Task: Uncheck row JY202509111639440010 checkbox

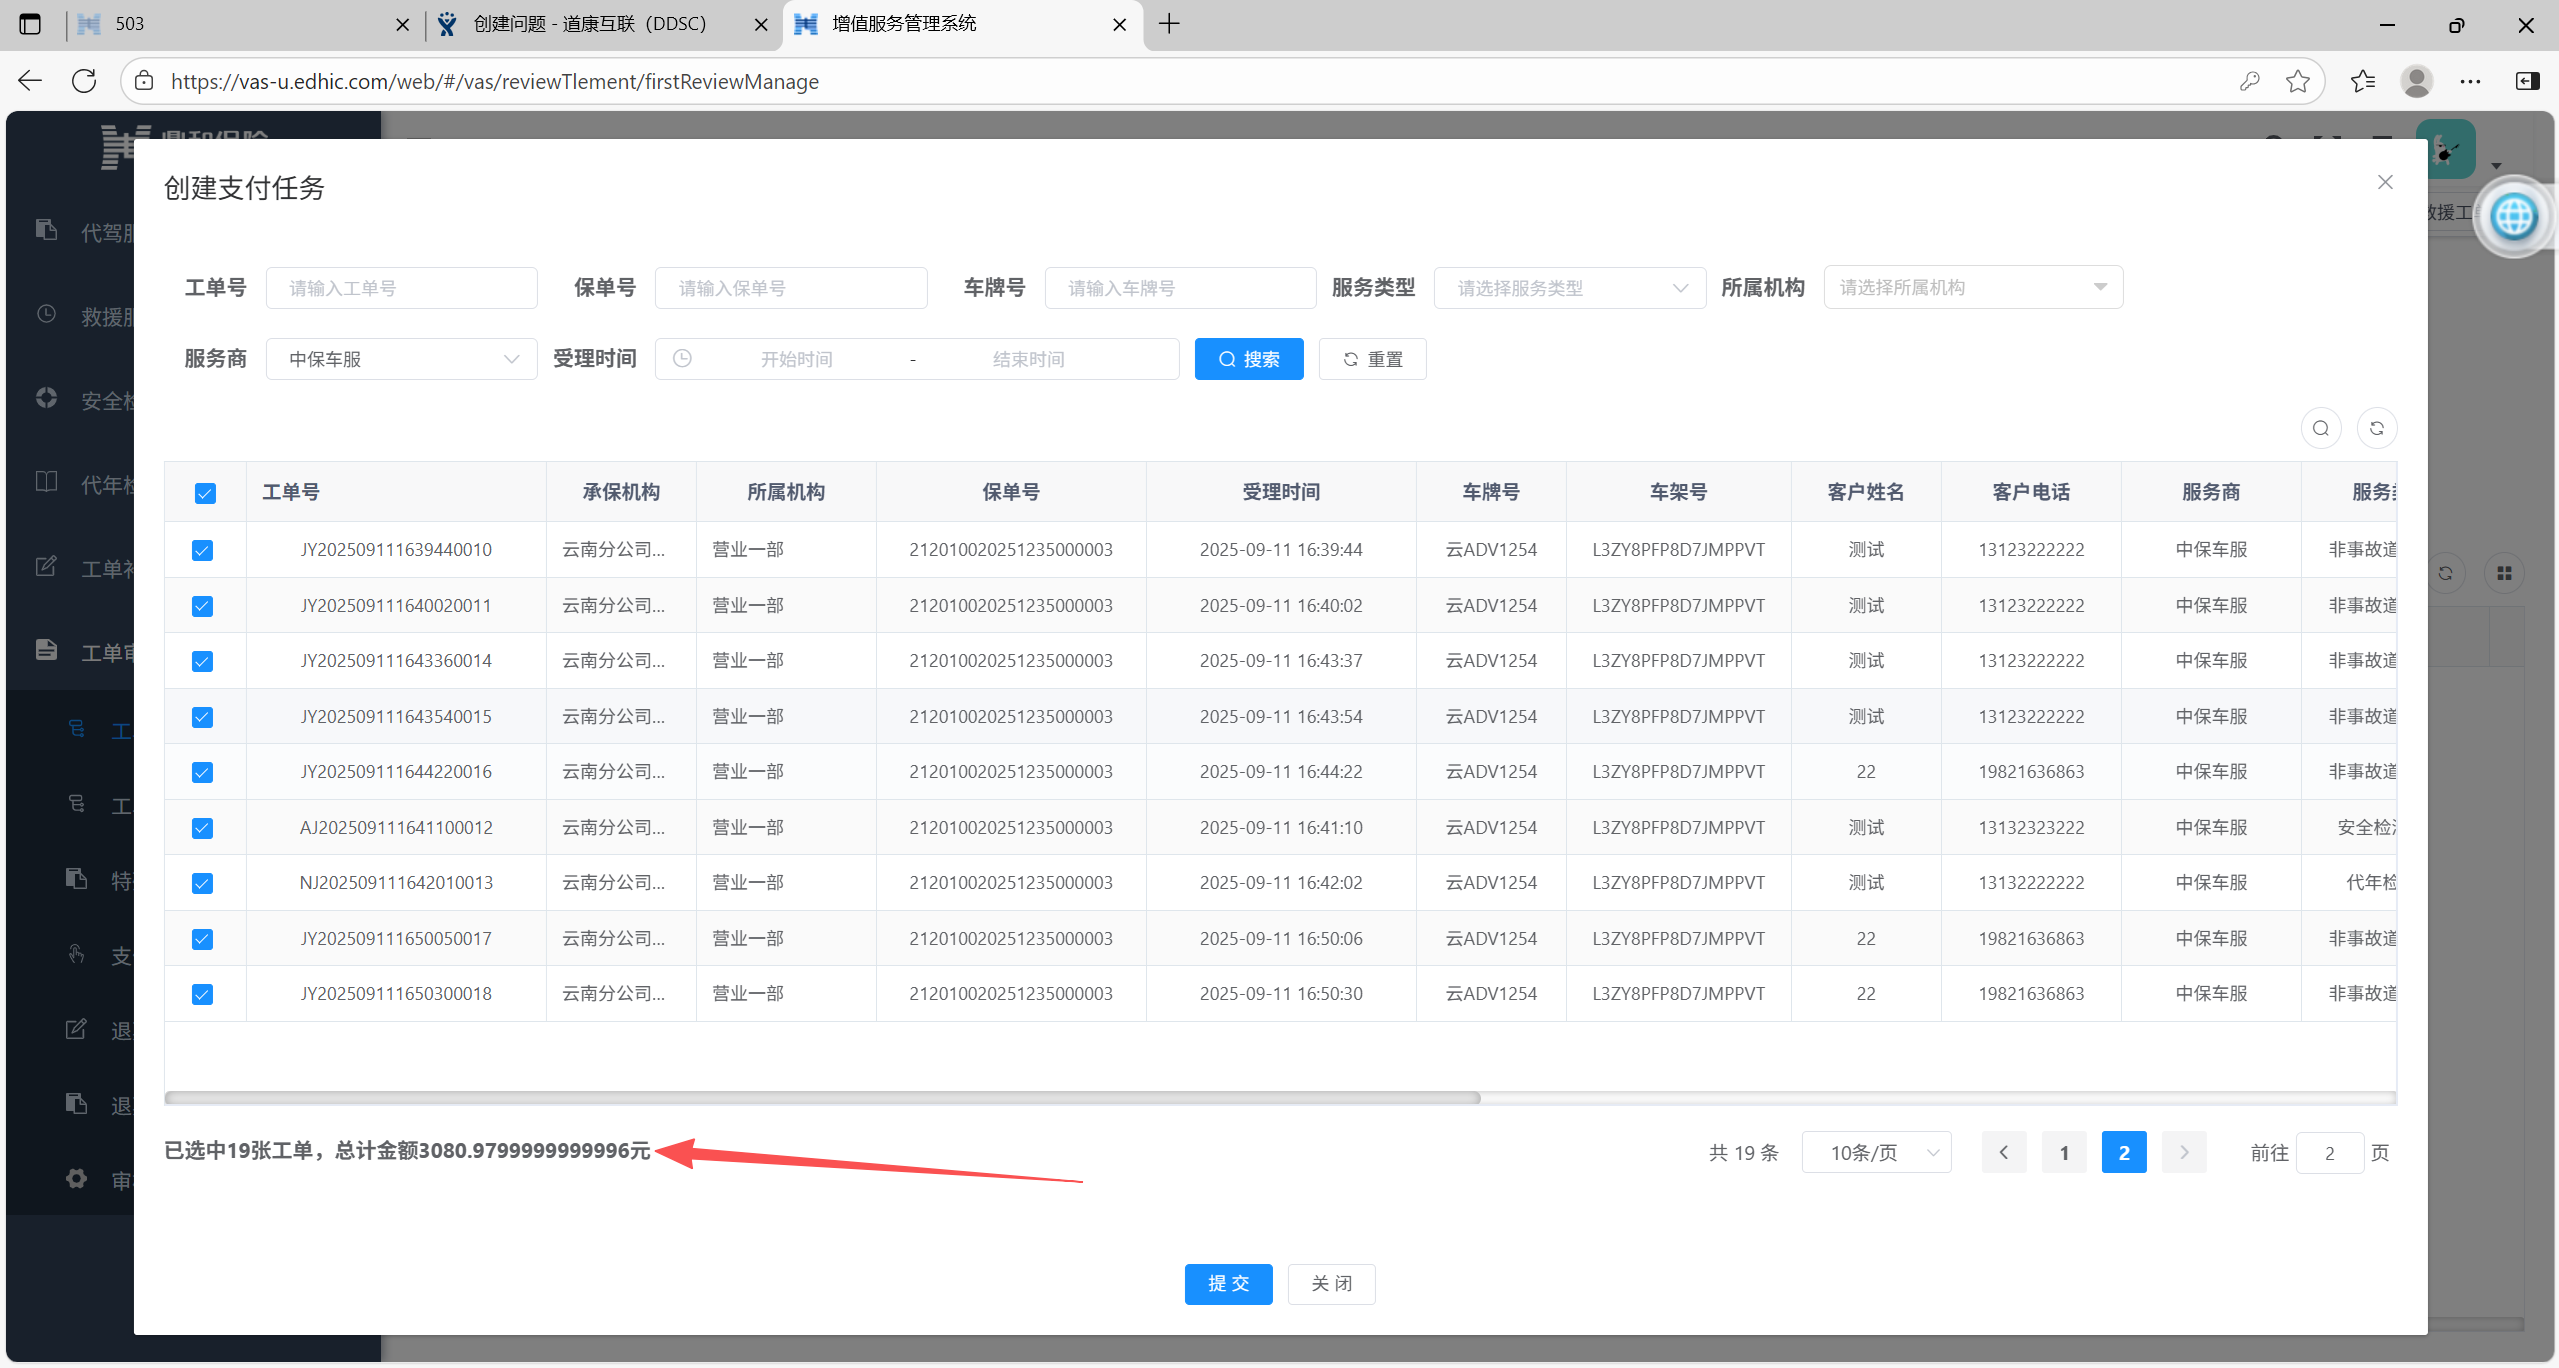Action: tap(202, 551)
